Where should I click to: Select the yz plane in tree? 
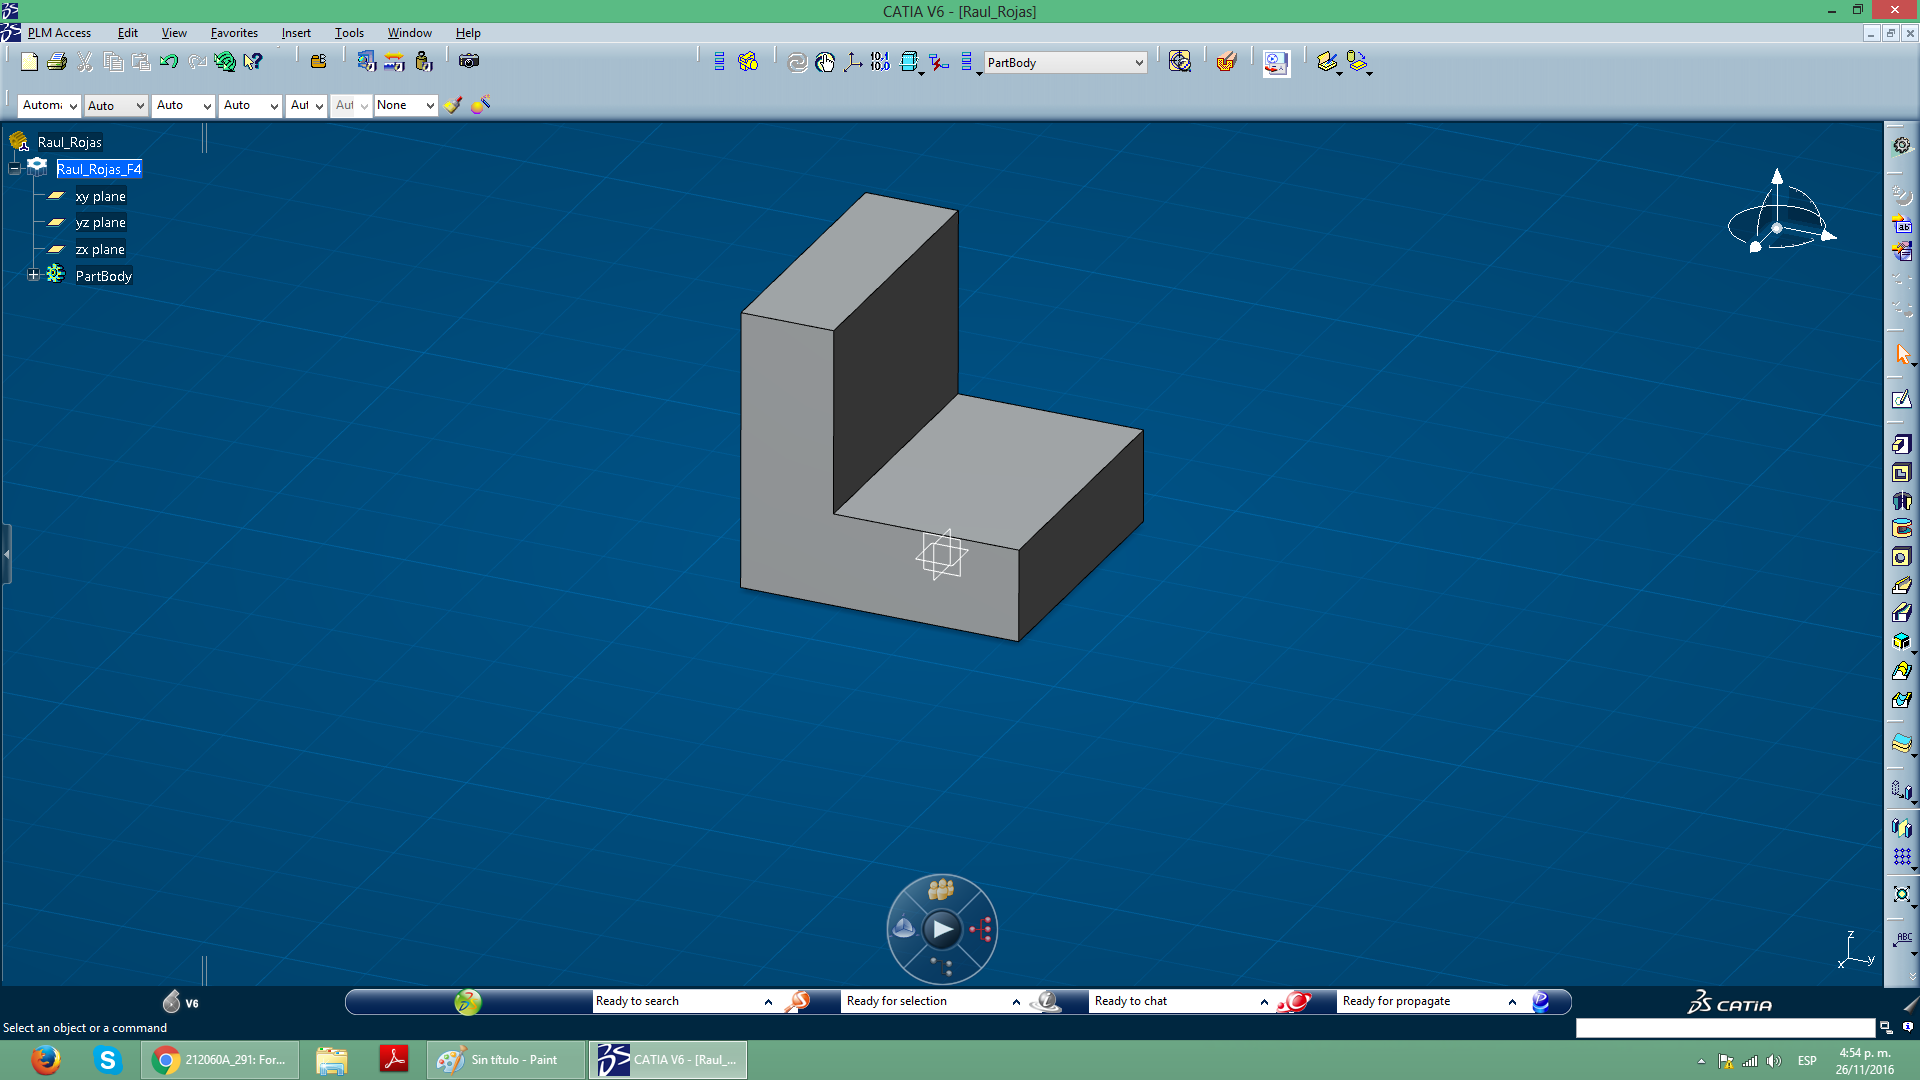click(100, 222)
